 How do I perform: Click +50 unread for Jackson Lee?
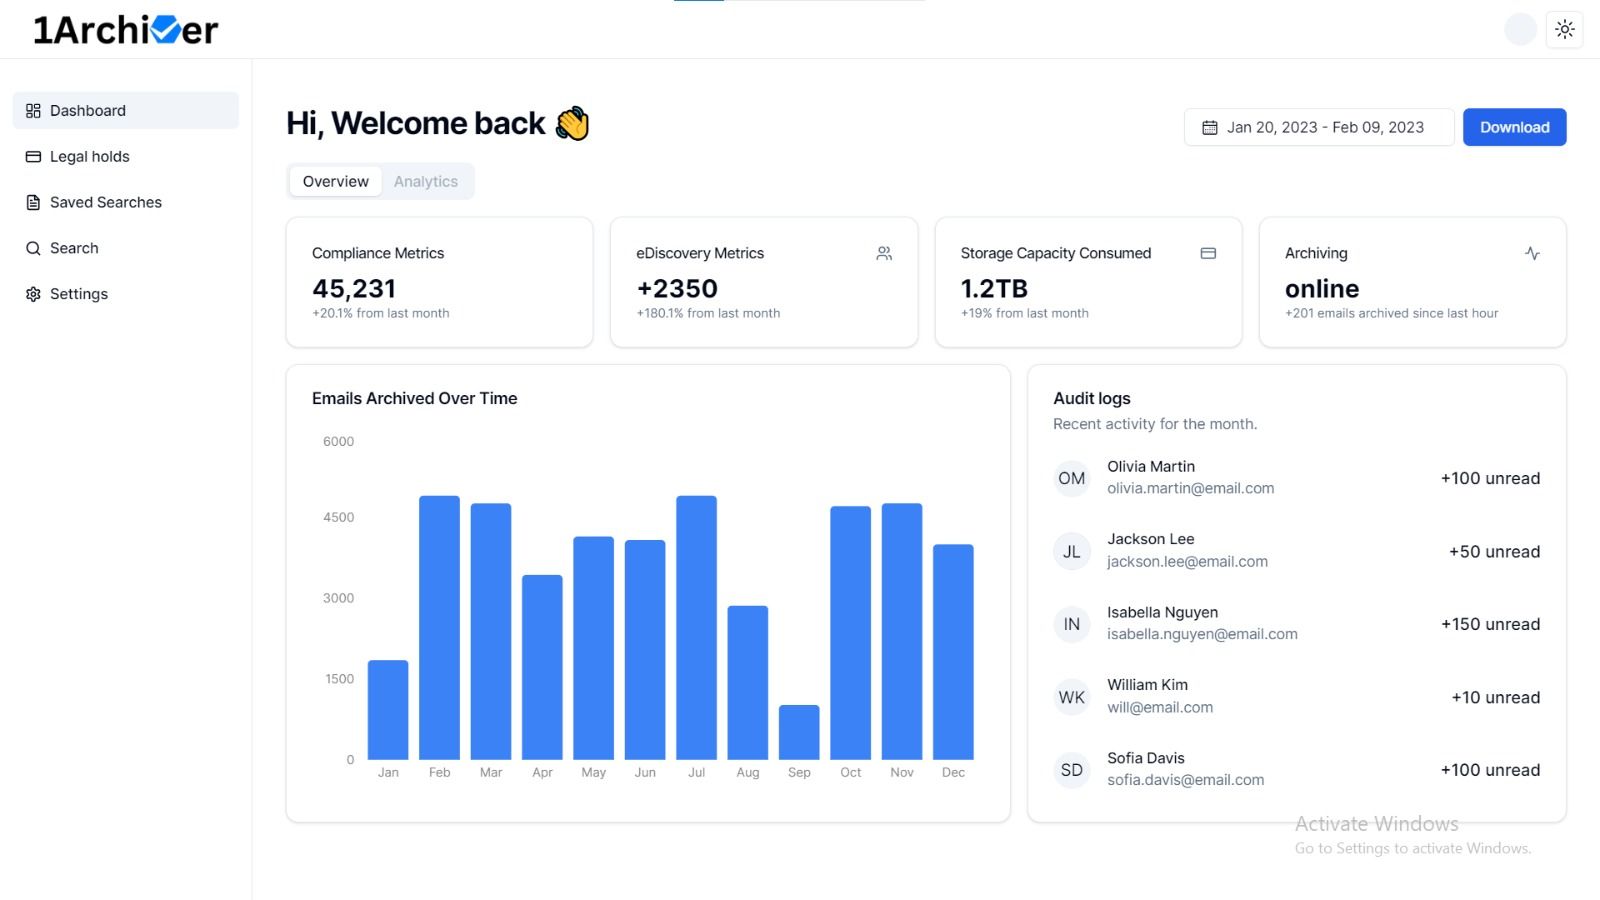[1494, 551]
